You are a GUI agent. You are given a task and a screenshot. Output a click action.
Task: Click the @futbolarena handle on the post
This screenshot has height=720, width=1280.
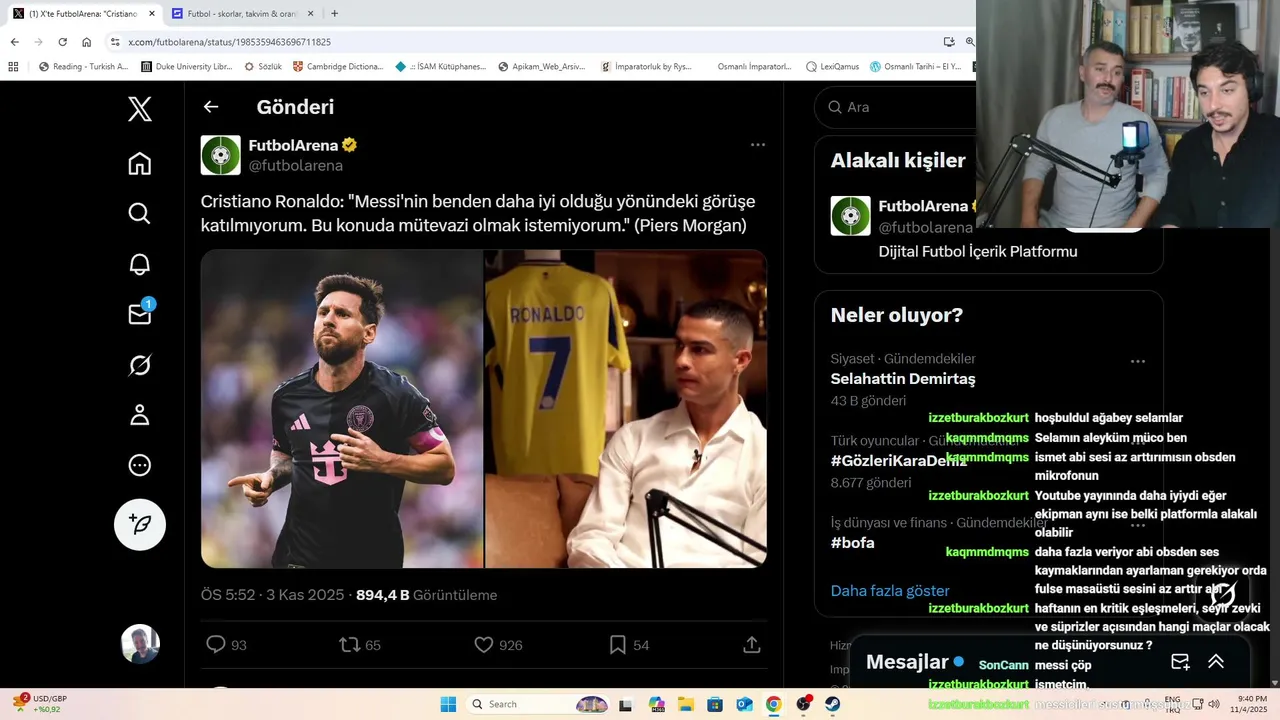296,166
